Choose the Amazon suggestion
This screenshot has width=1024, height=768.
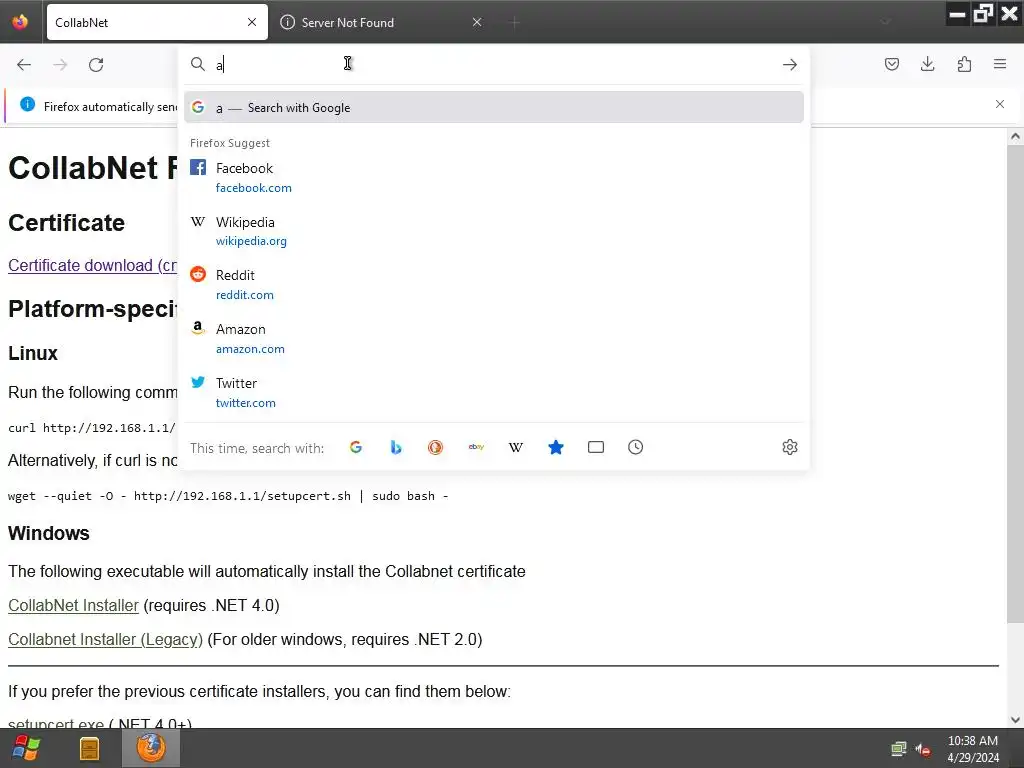494,339
